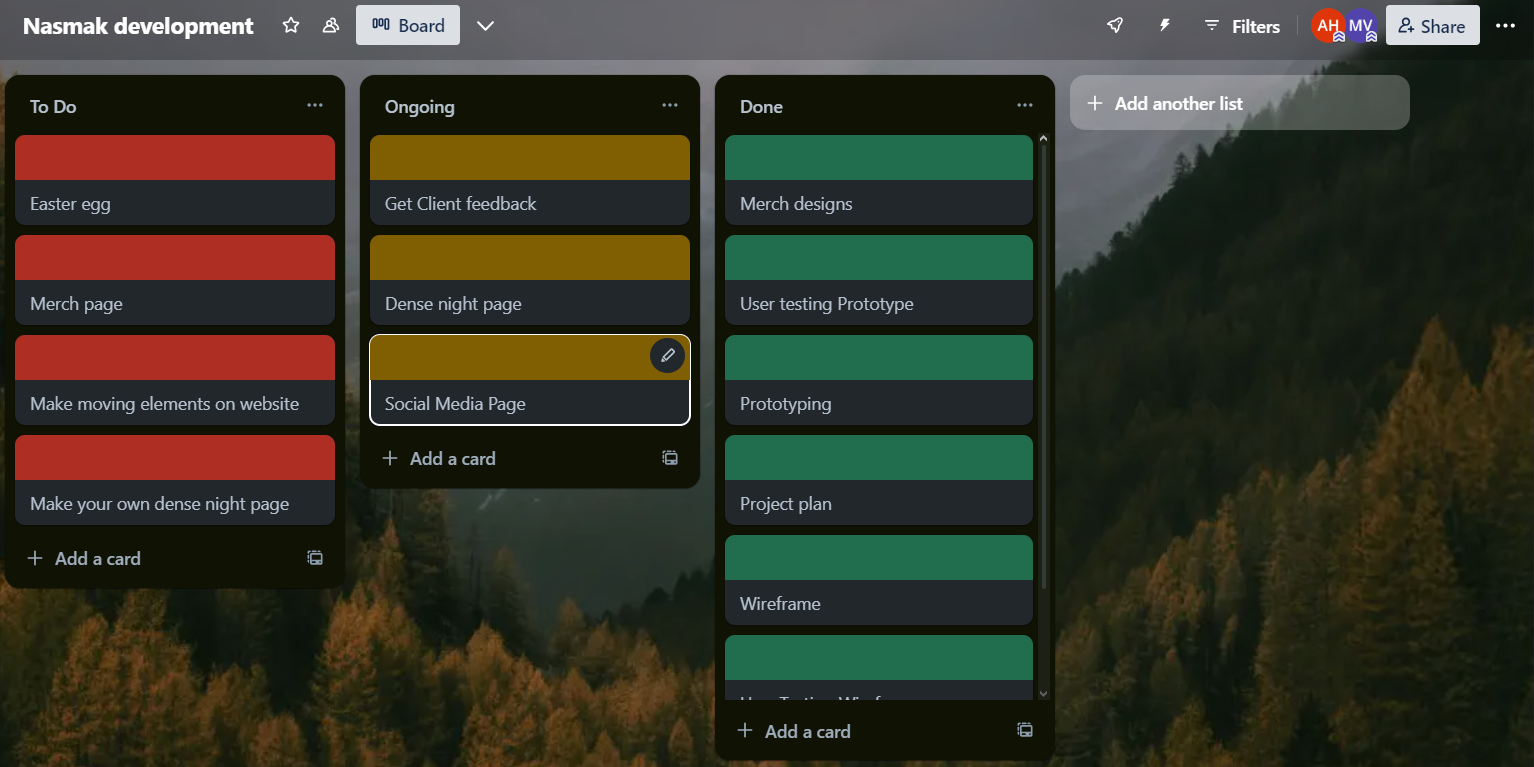This screenshot has height=767, width=1534.
Task: Open Ongoing list actions menu
Action: coord(670,106)
